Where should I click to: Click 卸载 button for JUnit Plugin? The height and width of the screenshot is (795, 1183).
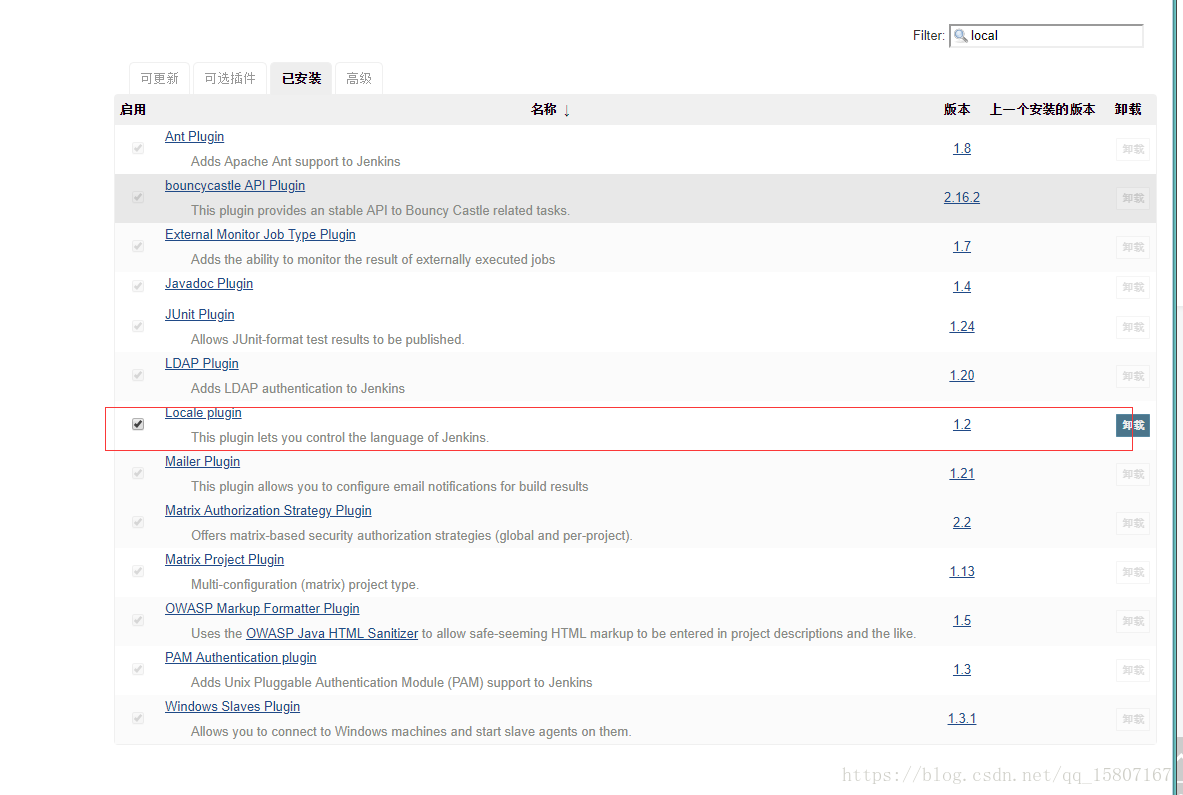[1132, 327]
